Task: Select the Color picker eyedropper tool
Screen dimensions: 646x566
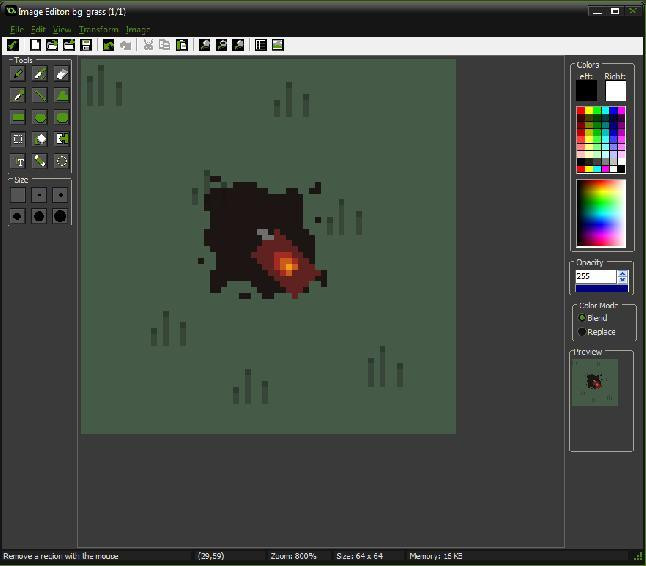Action: 17,96
